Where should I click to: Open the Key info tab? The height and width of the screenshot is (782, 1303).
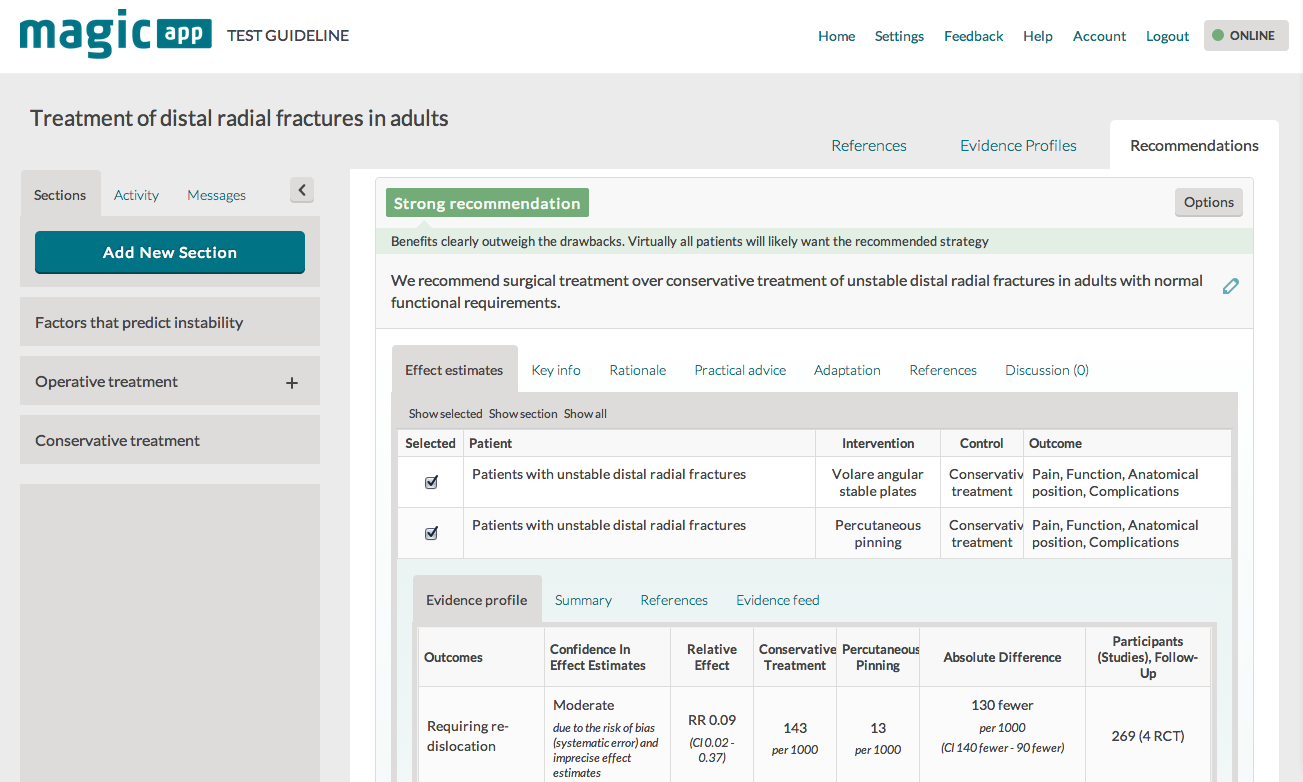coord(556,370)
